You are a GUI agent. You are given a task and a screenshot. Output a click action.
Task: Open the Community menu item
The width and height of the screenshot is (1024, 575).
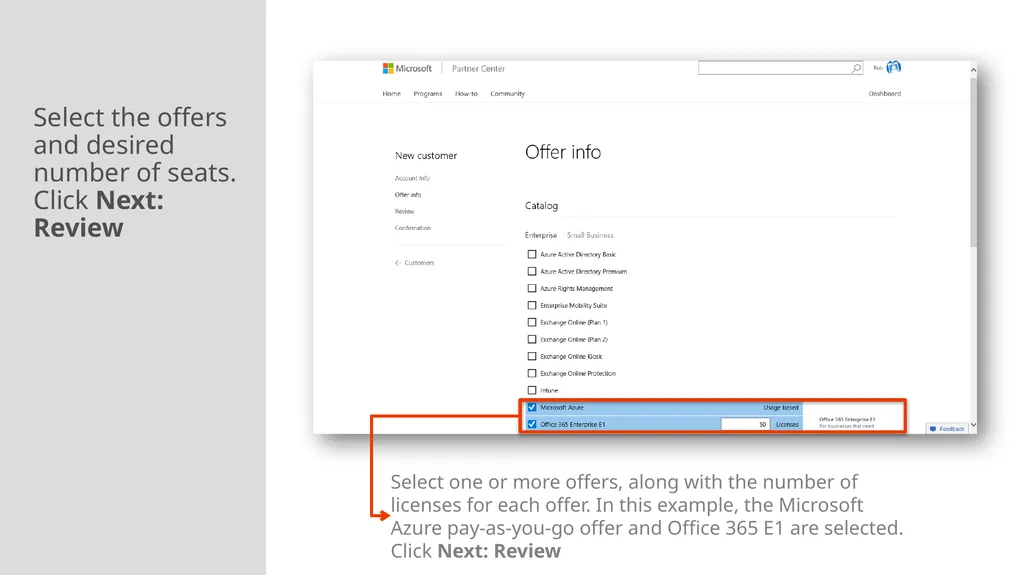pos(507,93)
